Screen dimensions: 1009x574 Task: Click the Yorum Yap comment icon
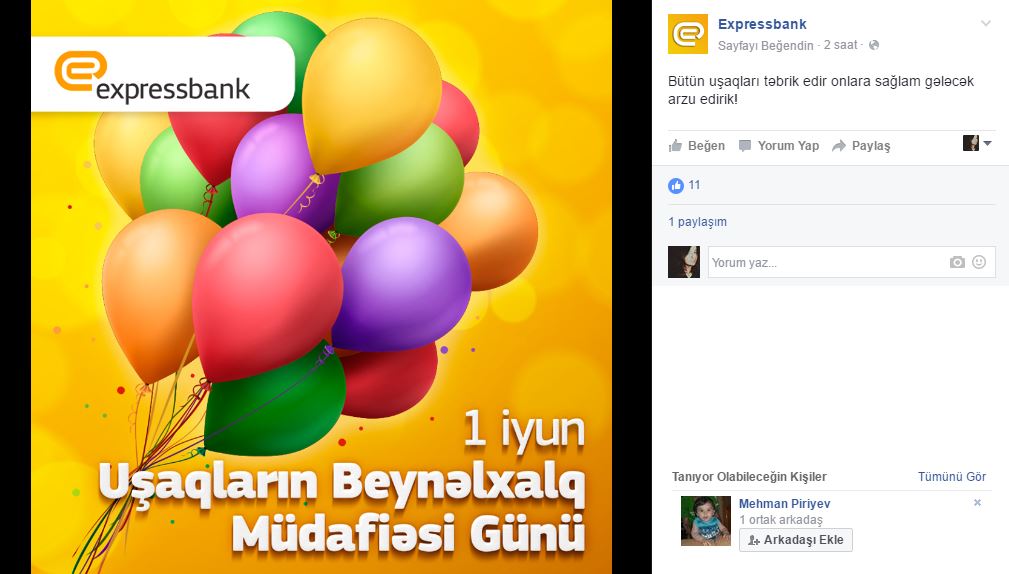[745, 145]
